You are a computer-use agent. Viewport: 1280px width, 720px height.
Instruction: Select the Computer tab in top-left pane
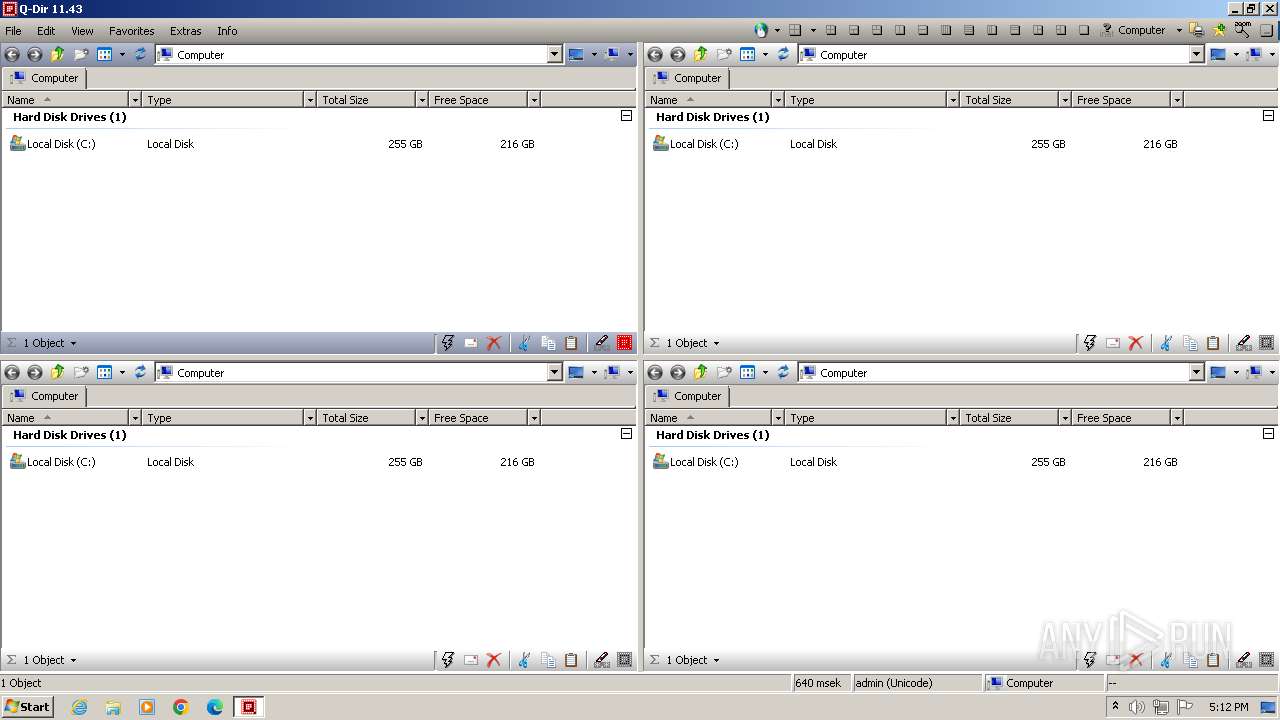click(44, 78)
